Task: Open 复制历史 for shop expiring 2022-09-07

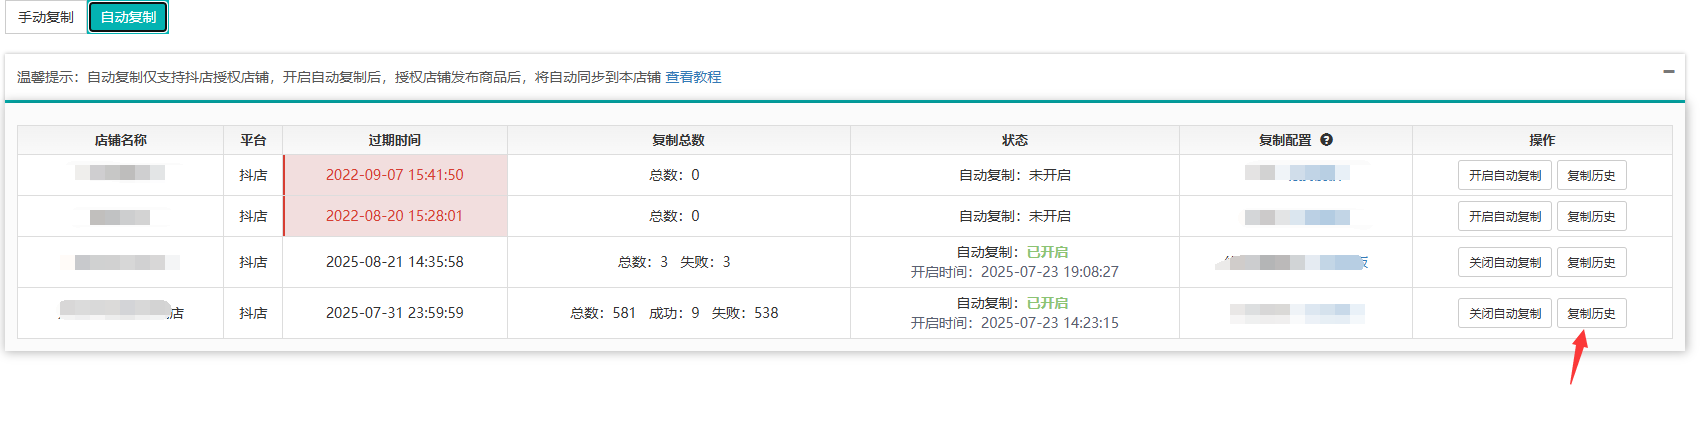Action: tap(1591, 175)
